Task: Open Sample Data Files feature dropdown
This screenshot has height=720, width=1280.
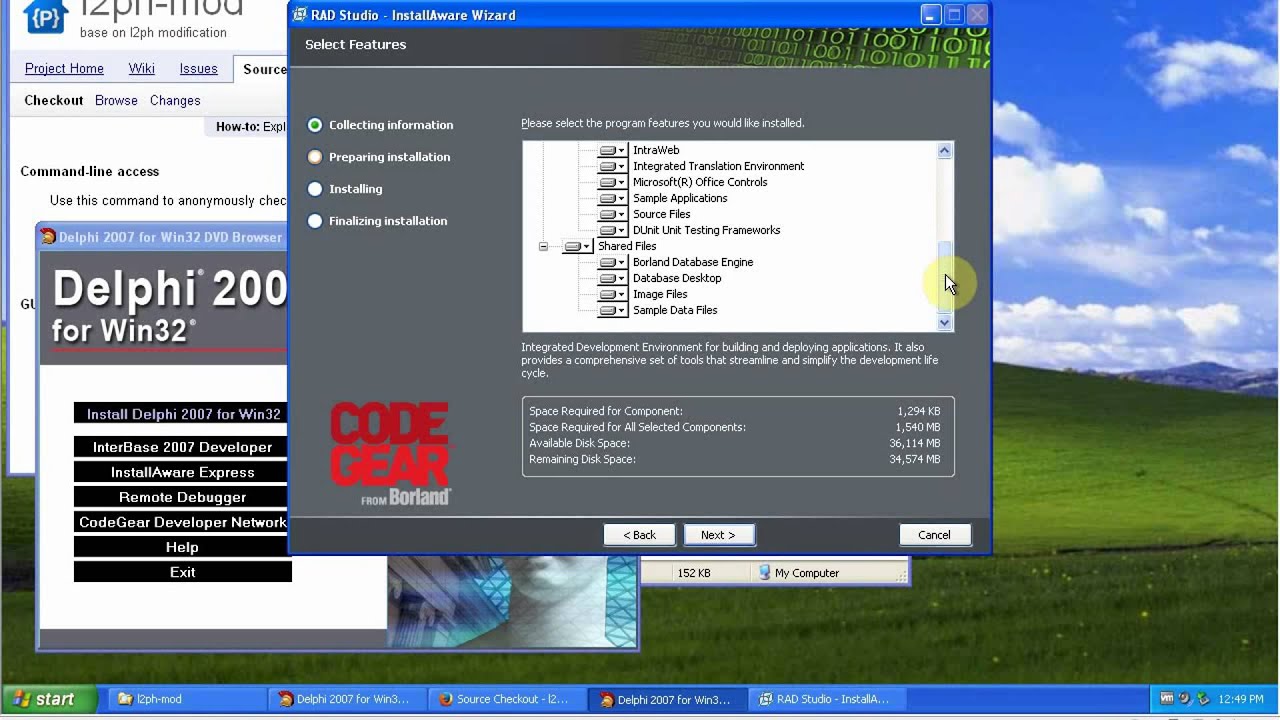Action: pos(612,310)
